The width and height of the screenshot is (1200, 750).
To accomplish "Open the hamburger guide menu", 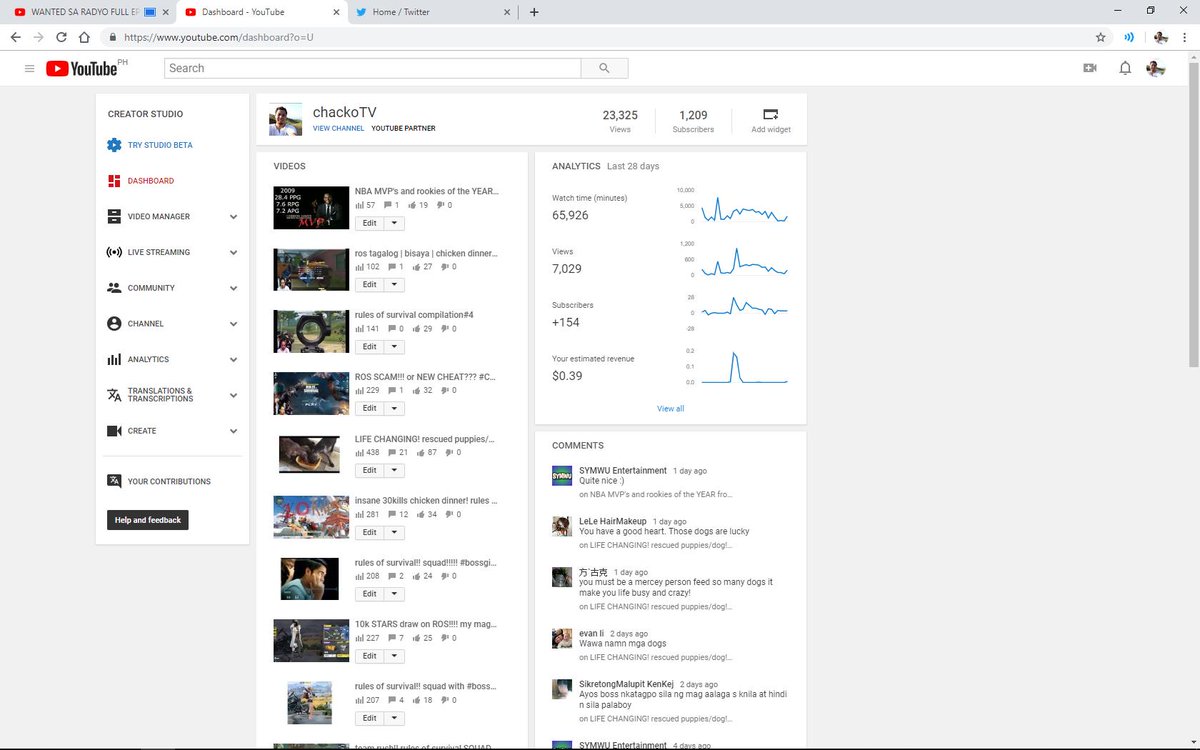I will [29, 68].
